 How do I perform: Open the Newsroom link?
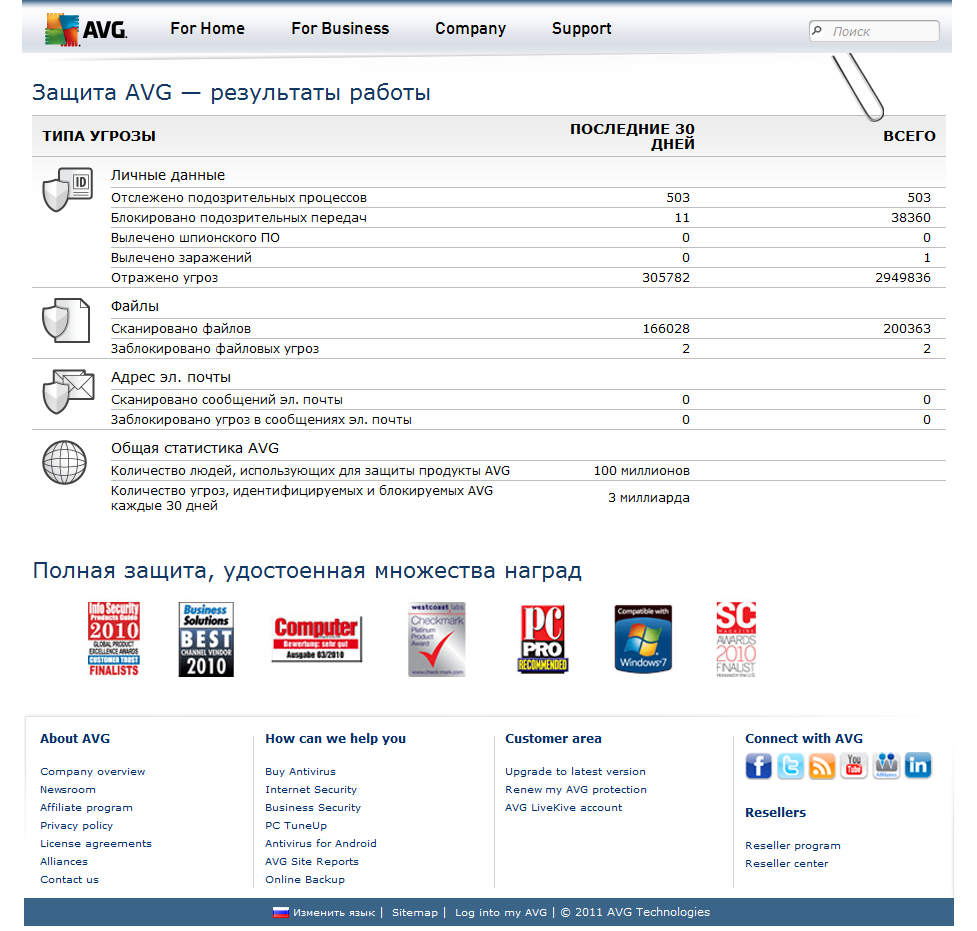[x=68, y=790]
